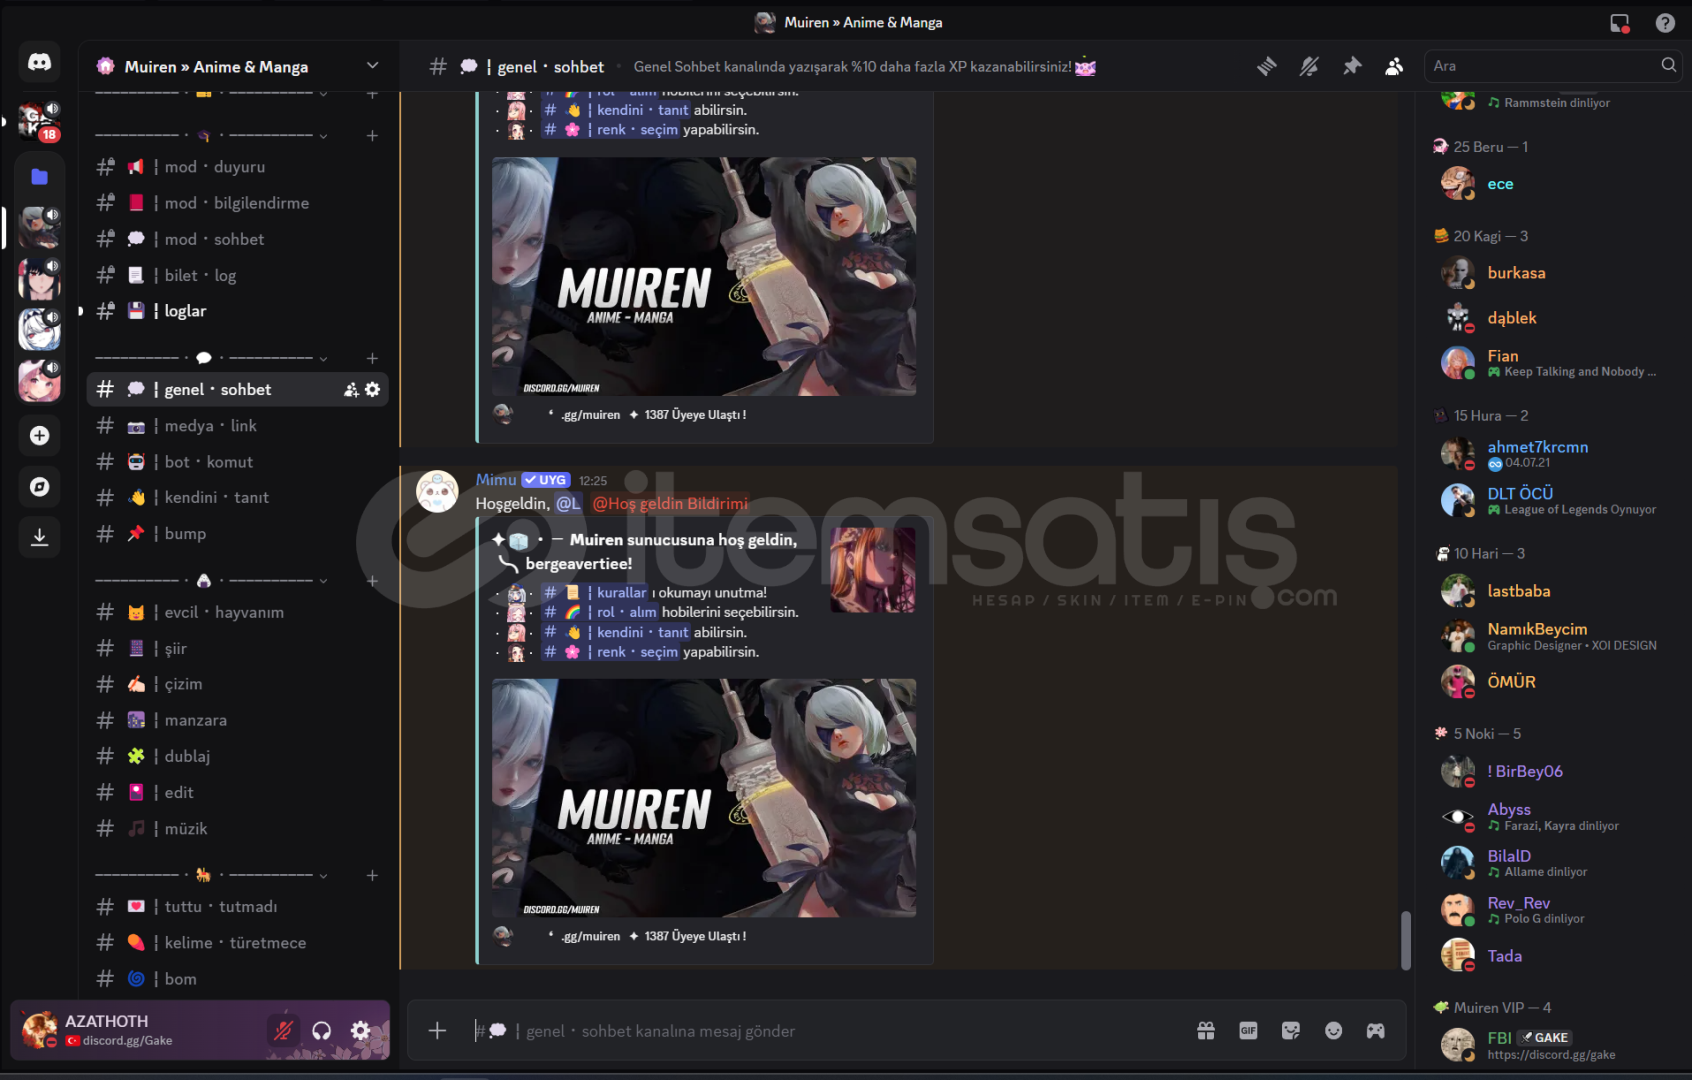
Task: Open embed thumbnail image in Mimu message
Action: tap(873, 570)
